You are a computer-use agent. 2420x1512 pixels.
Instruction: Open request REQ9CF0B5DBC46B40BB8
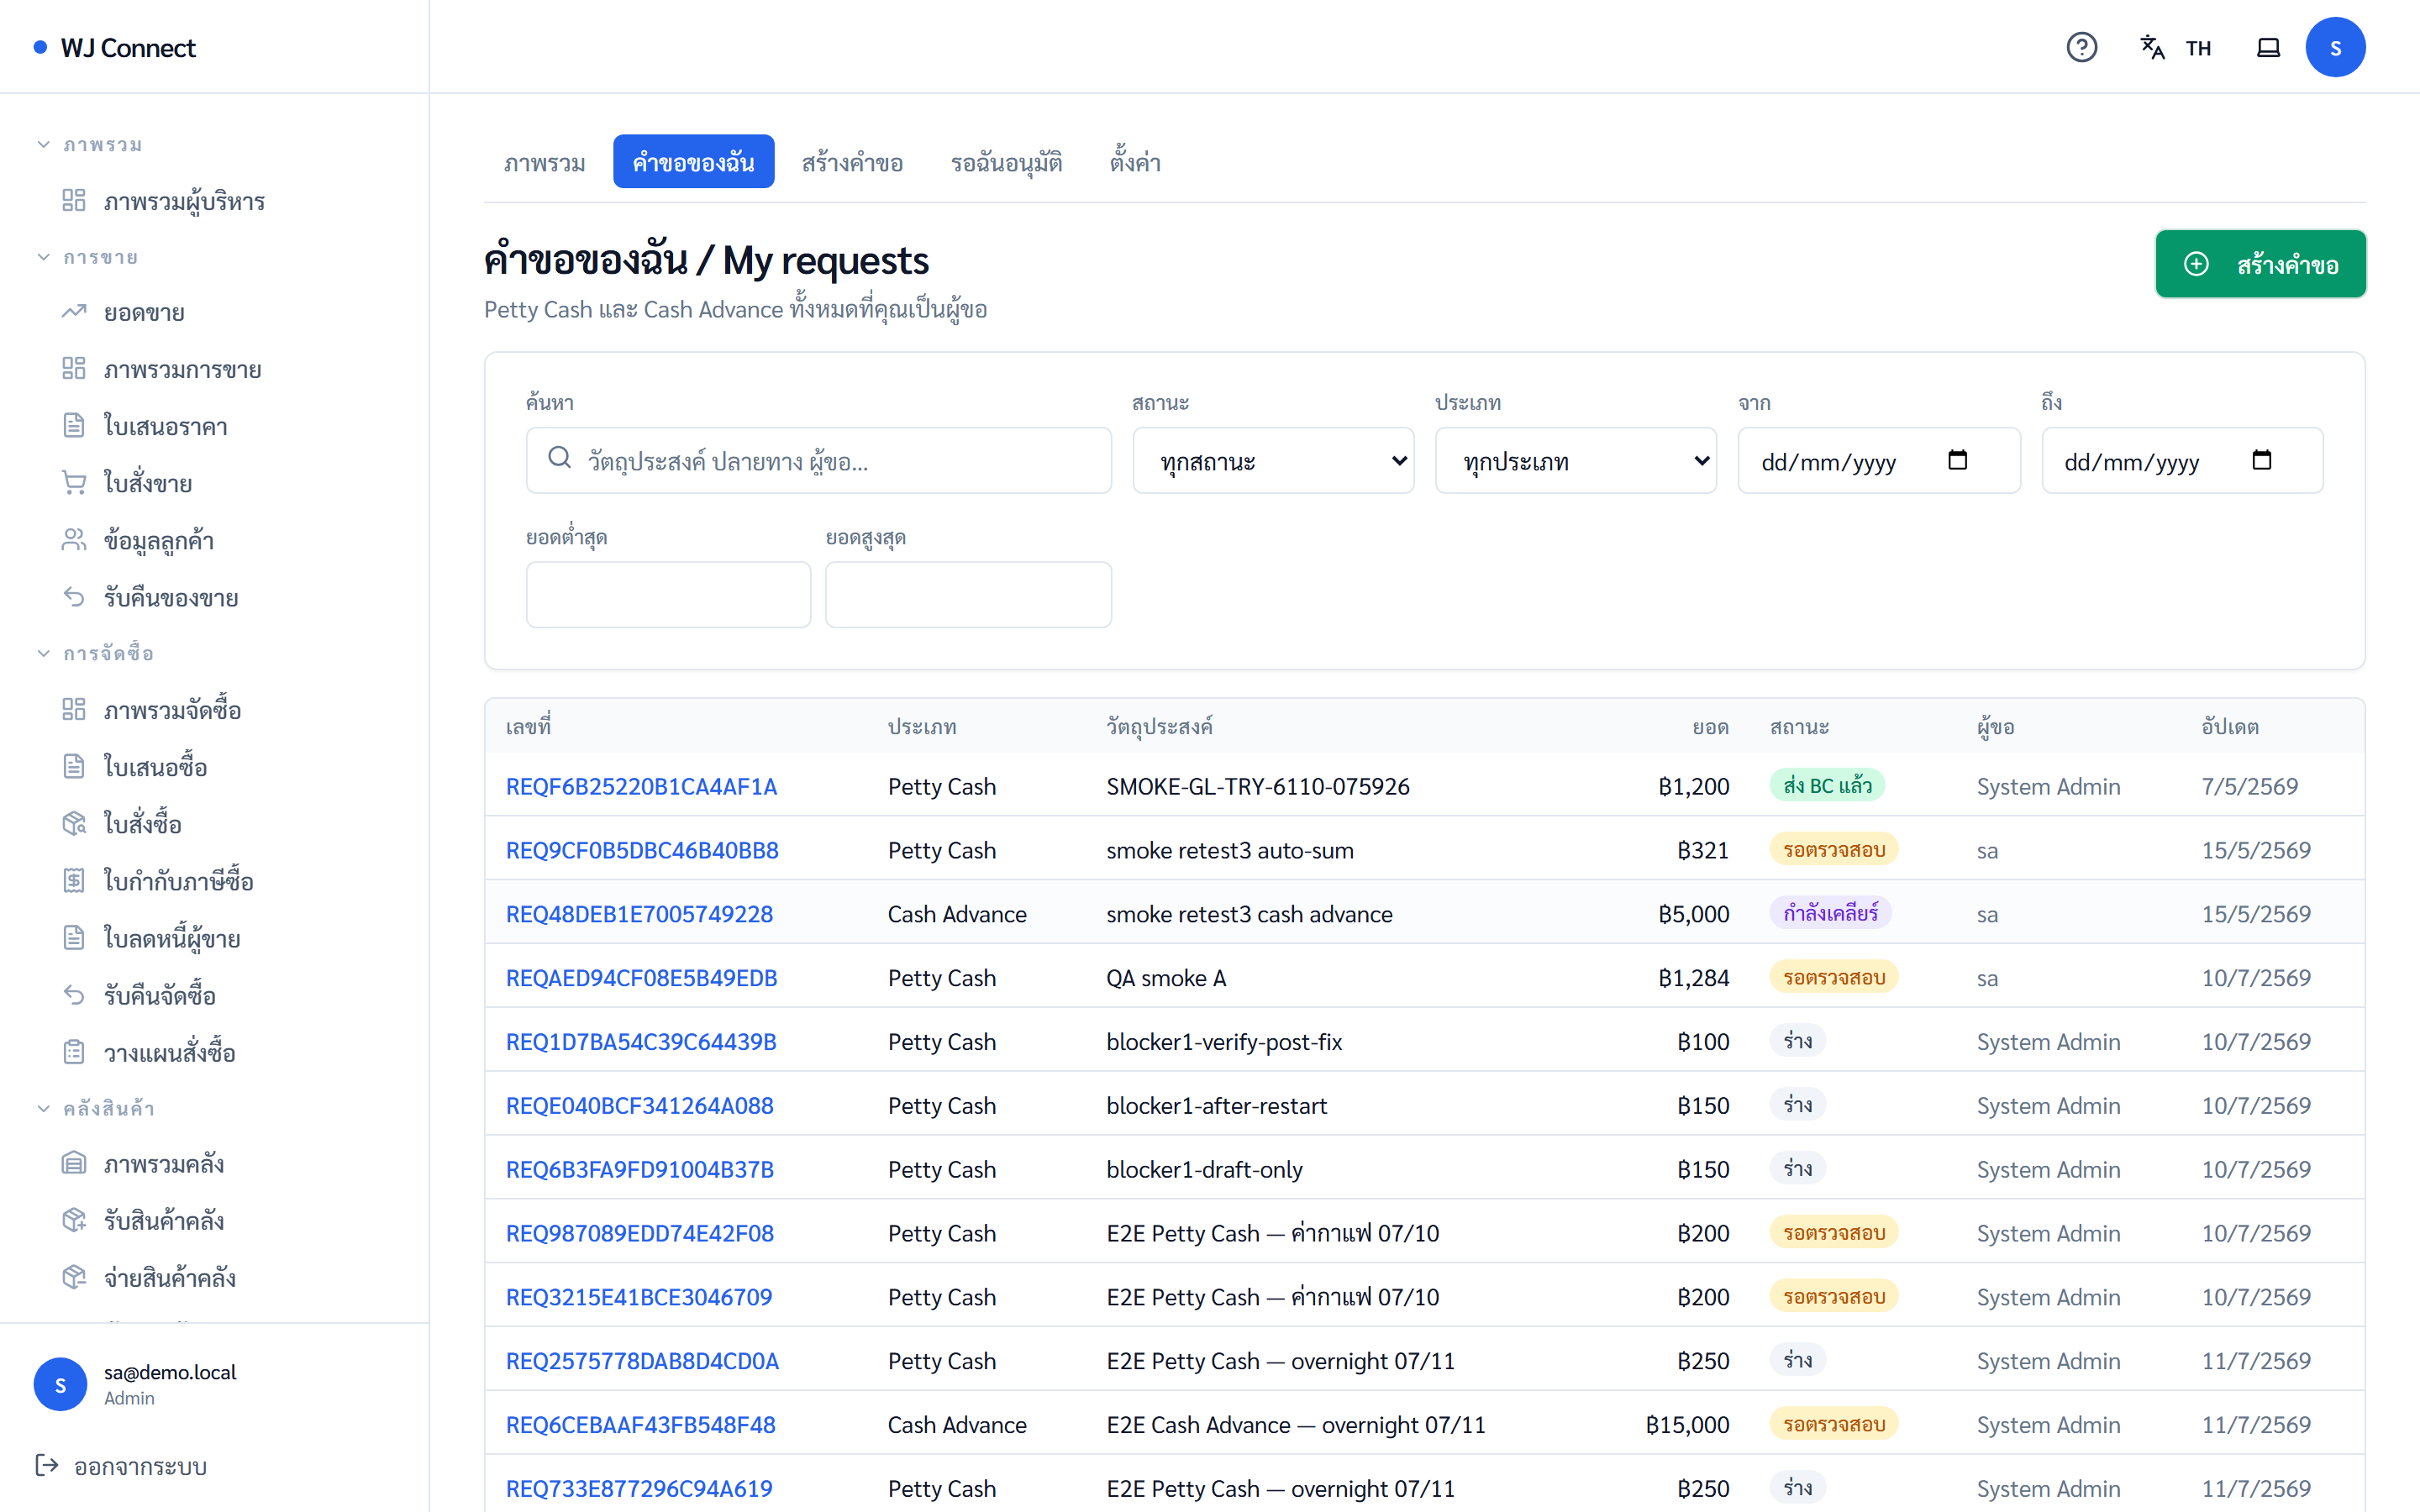(642, 850)
